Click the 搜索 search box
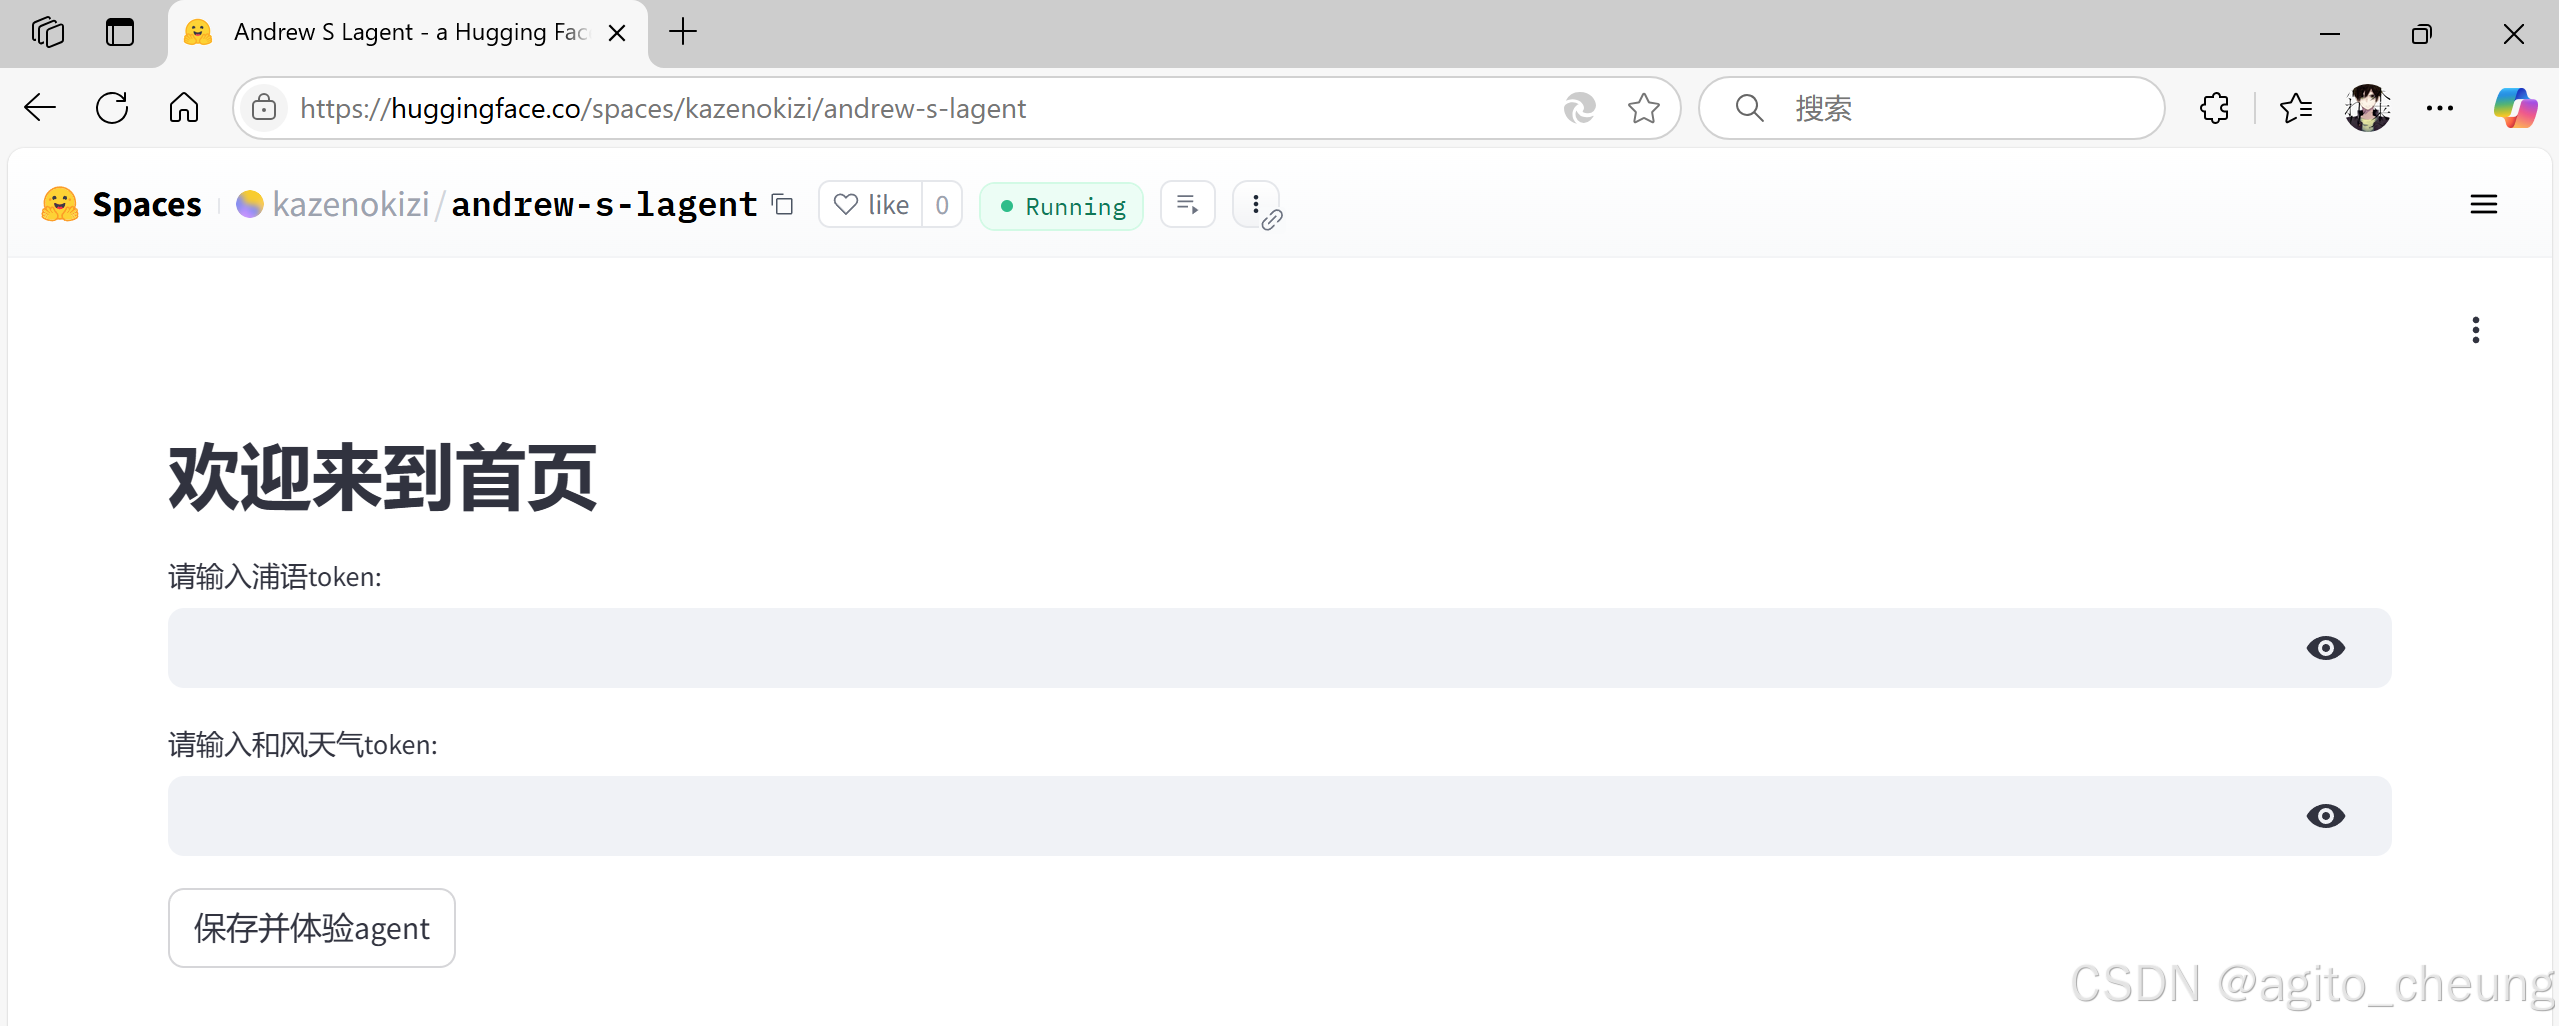This screenshot has height=1026, width=2559. point(1932,108)
